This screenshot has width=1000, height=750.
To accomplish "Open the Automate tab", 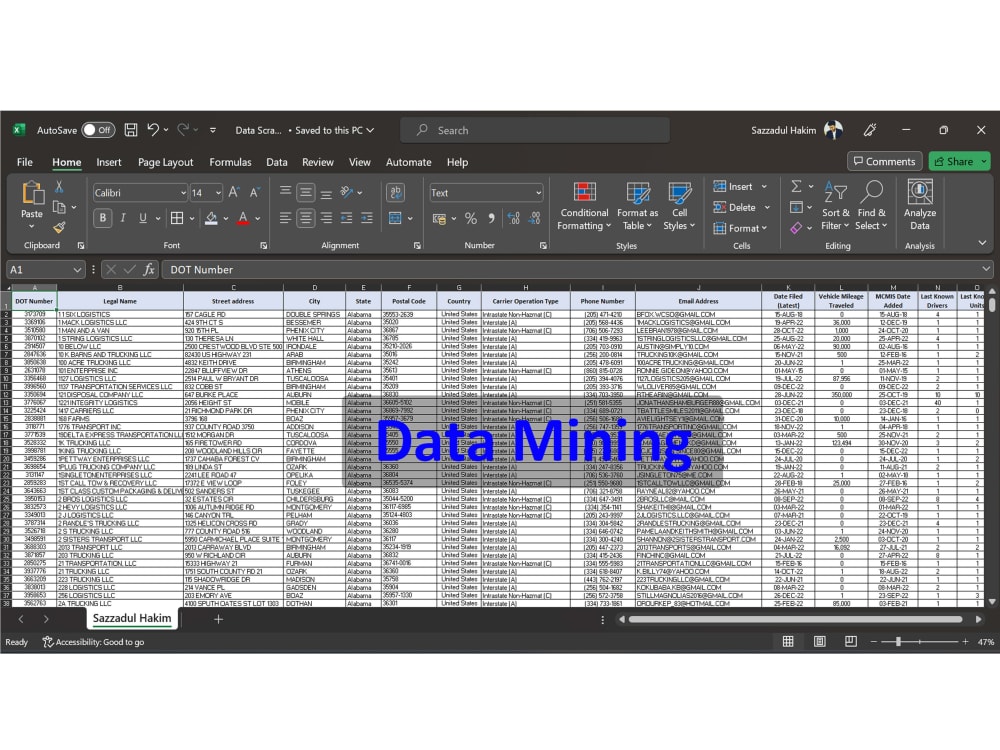I will (408, 162).
